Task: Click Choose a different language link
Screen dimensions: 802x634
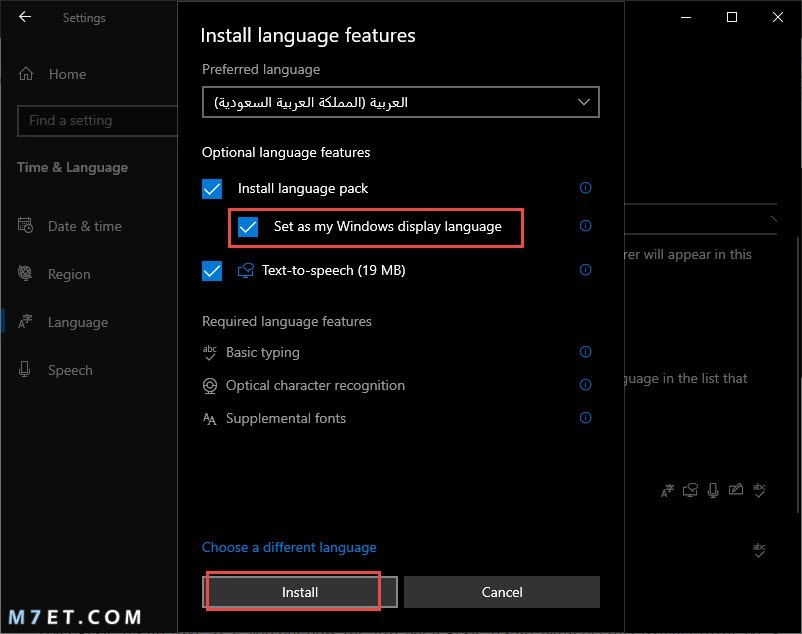Action: tap(289, 547)
